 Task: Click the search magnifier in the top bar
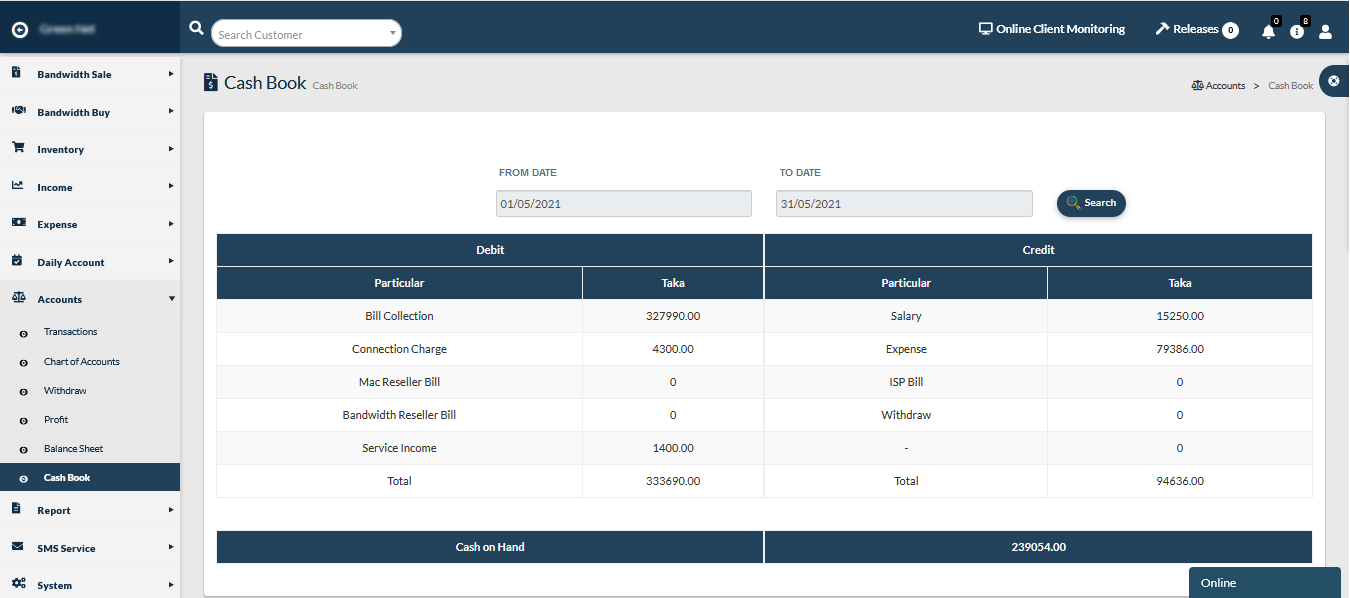pos(196,29)
